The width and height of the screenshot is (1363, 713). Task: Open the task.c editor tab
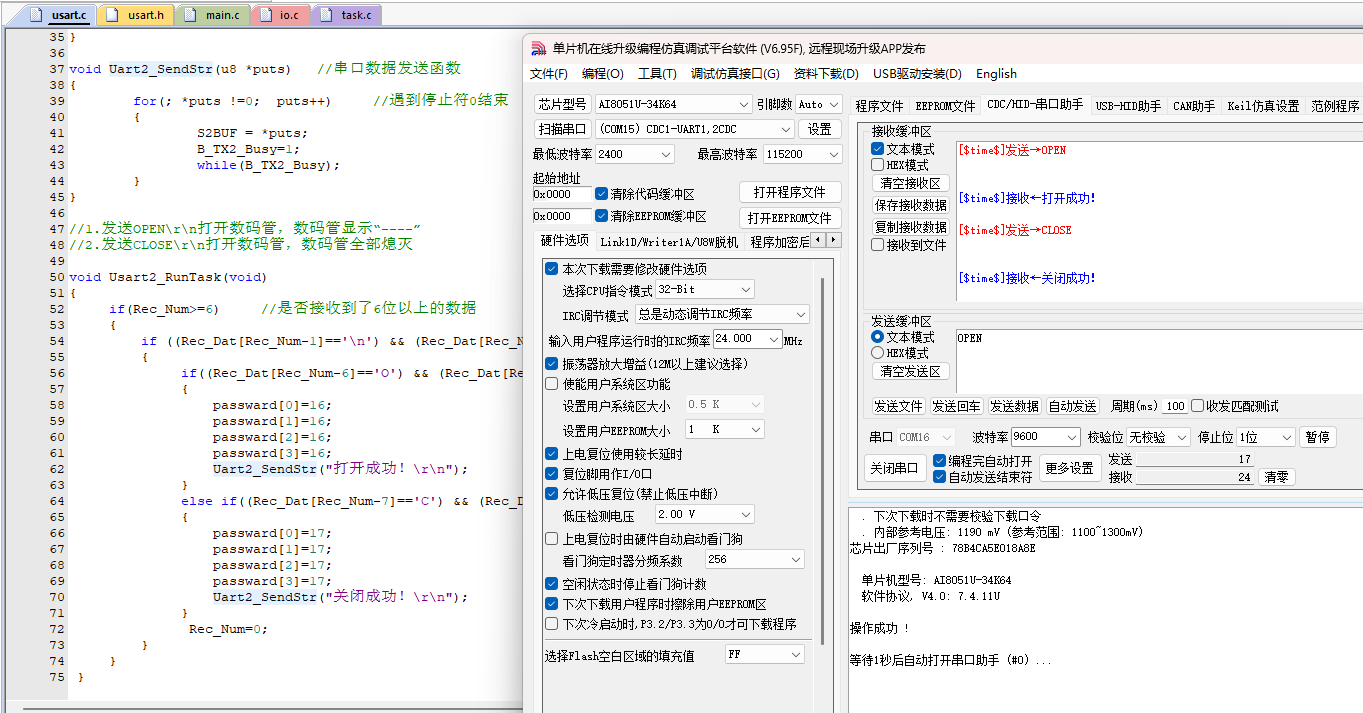coord(346,15)
